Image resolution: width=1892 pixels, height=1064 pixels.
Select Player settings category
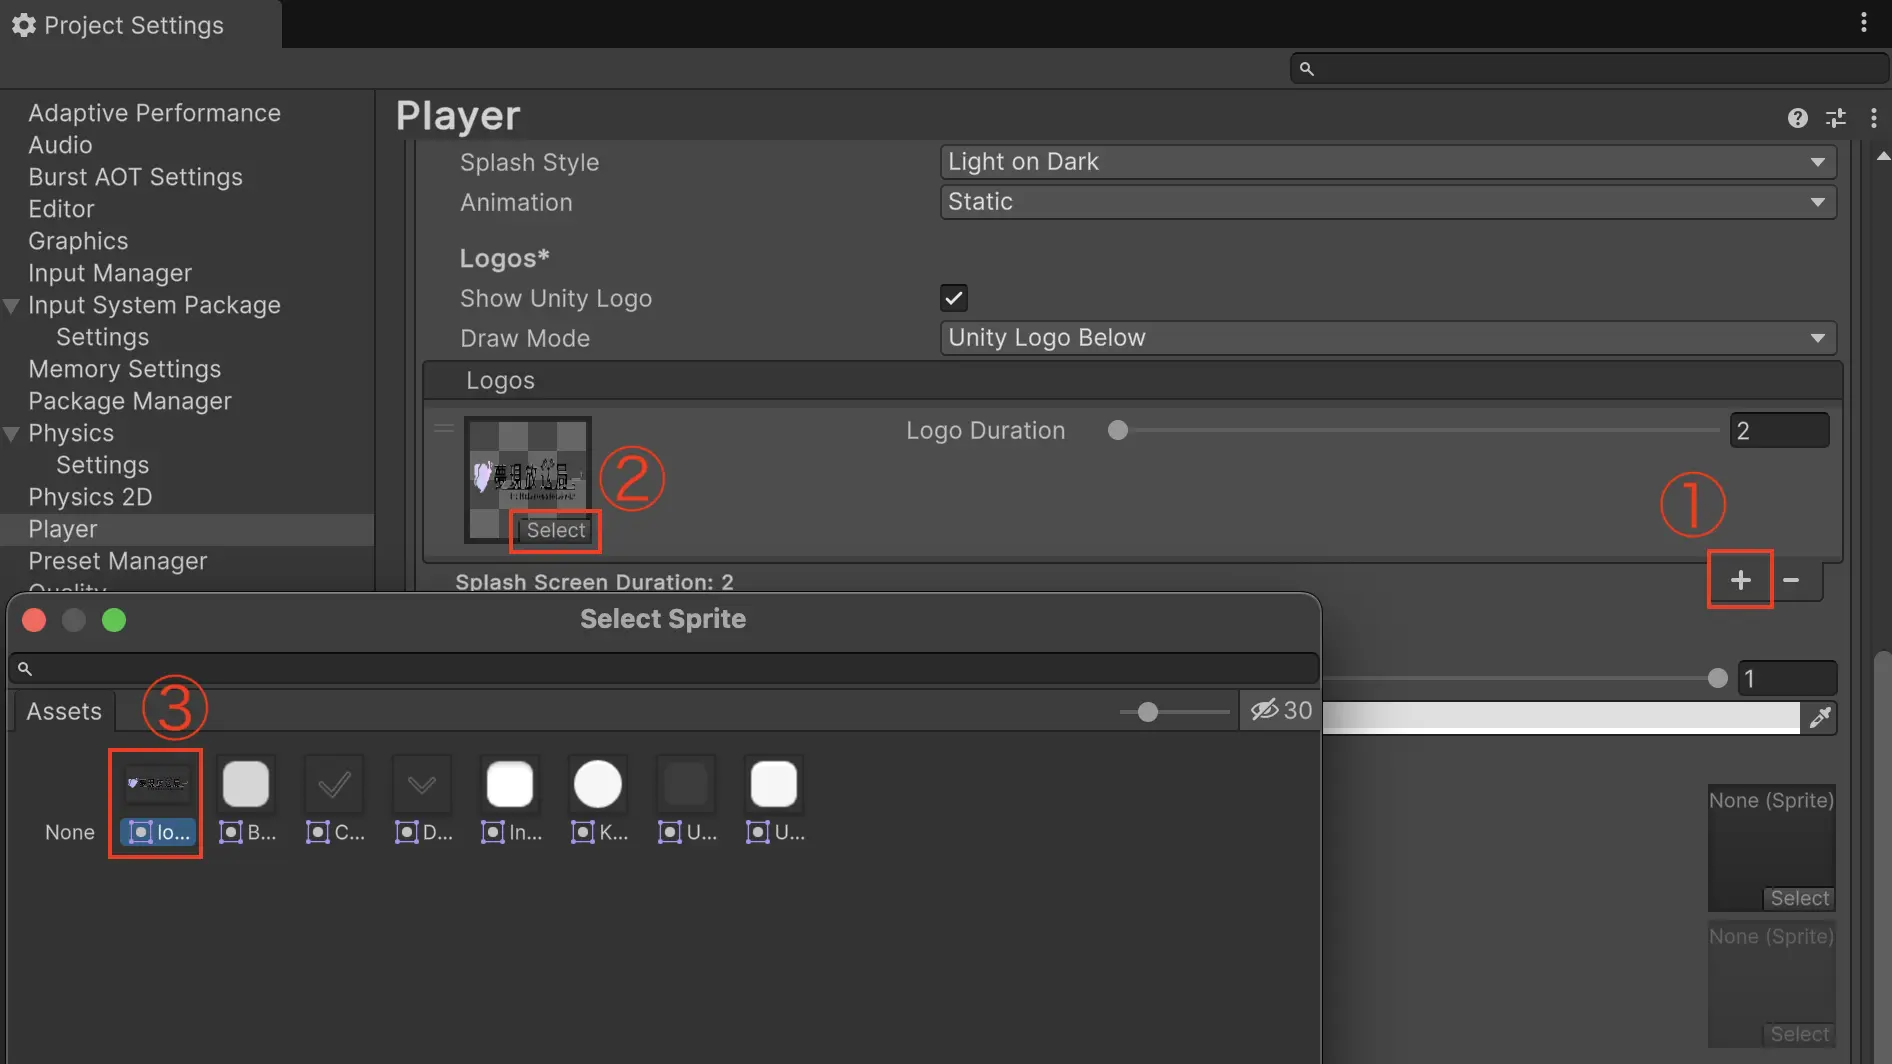pos(187,529)
